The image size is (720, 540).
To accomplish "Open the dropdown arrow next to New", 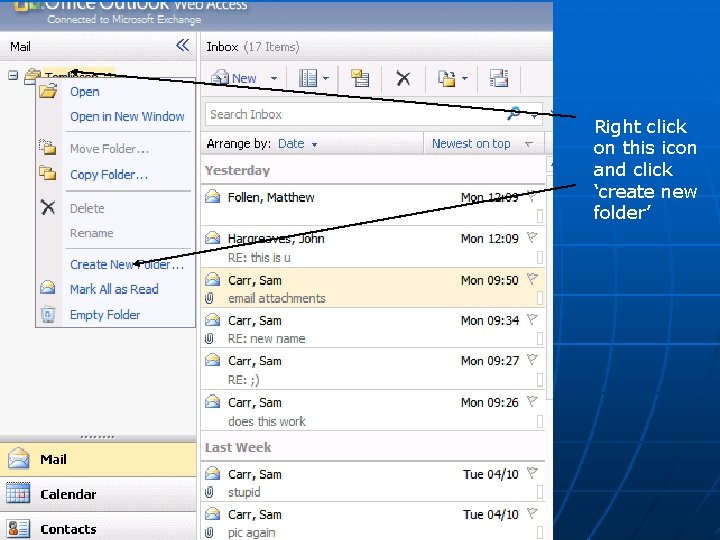I will (274, 79).
